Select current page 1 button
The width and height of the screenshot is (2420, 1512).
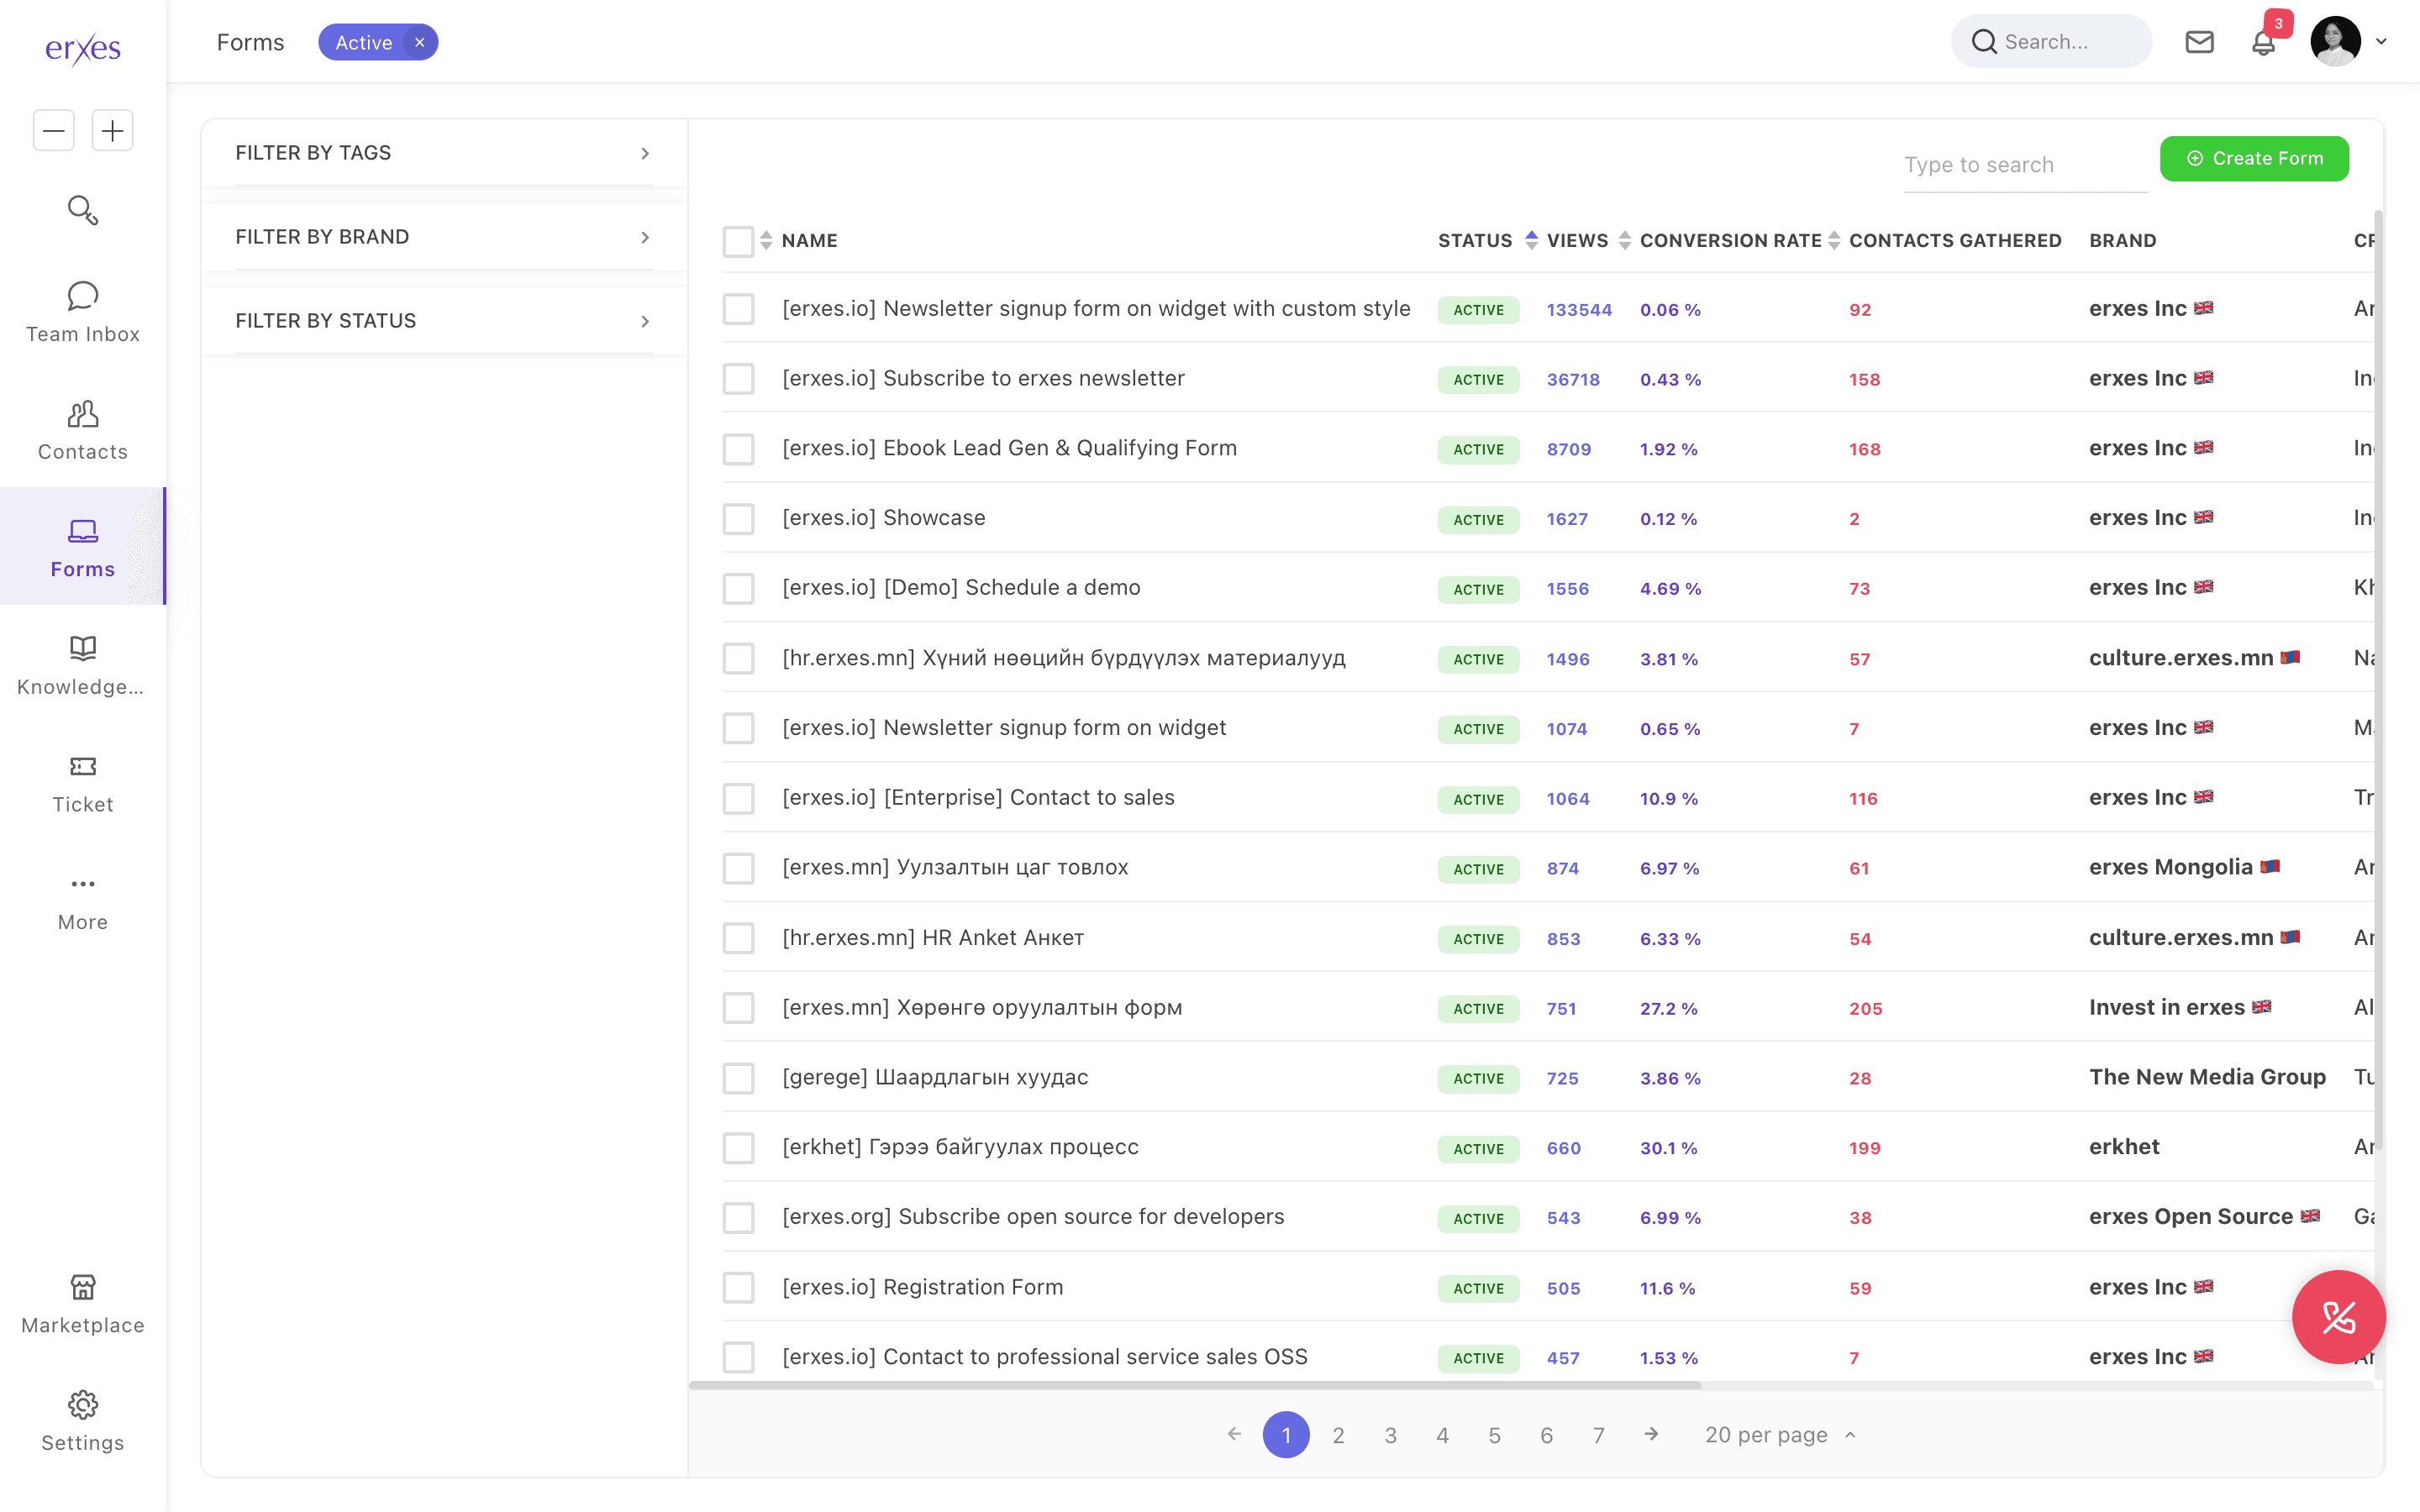(x=1286, y=1434)
